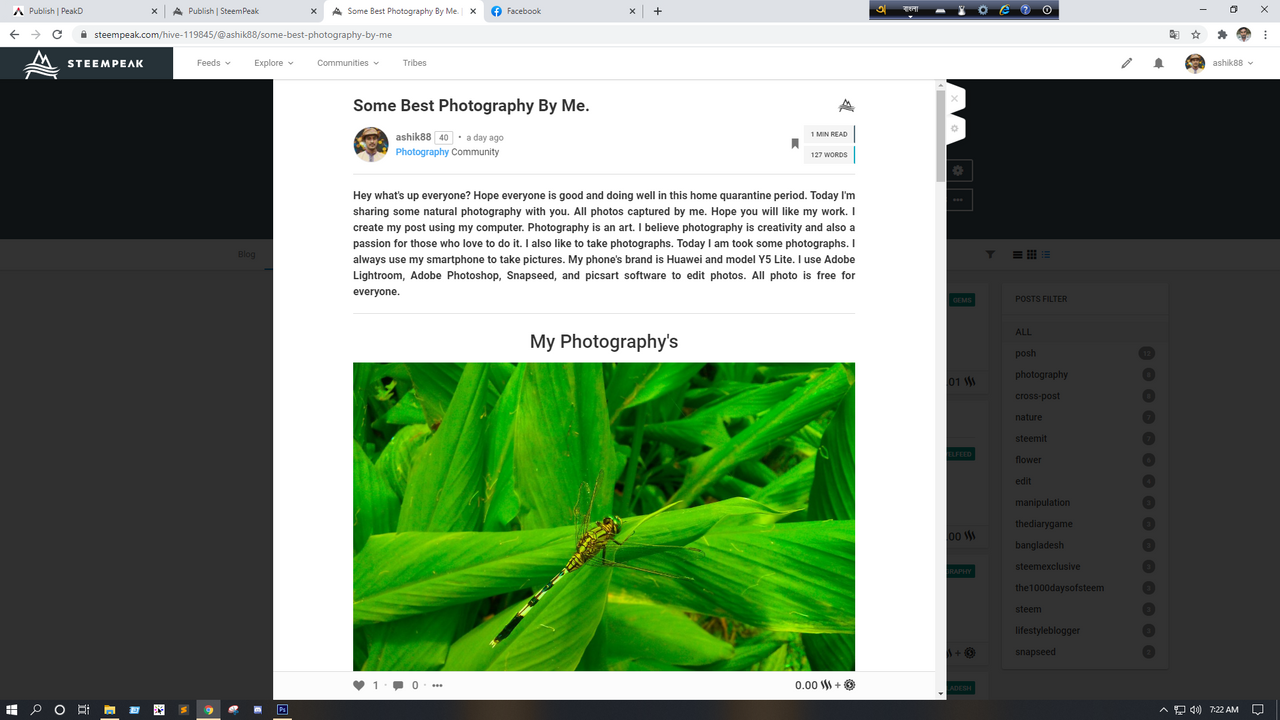This screenshot has width=1280, height=720.
Task: Click the reputation badge 40
Action: [x=443, y=138]
